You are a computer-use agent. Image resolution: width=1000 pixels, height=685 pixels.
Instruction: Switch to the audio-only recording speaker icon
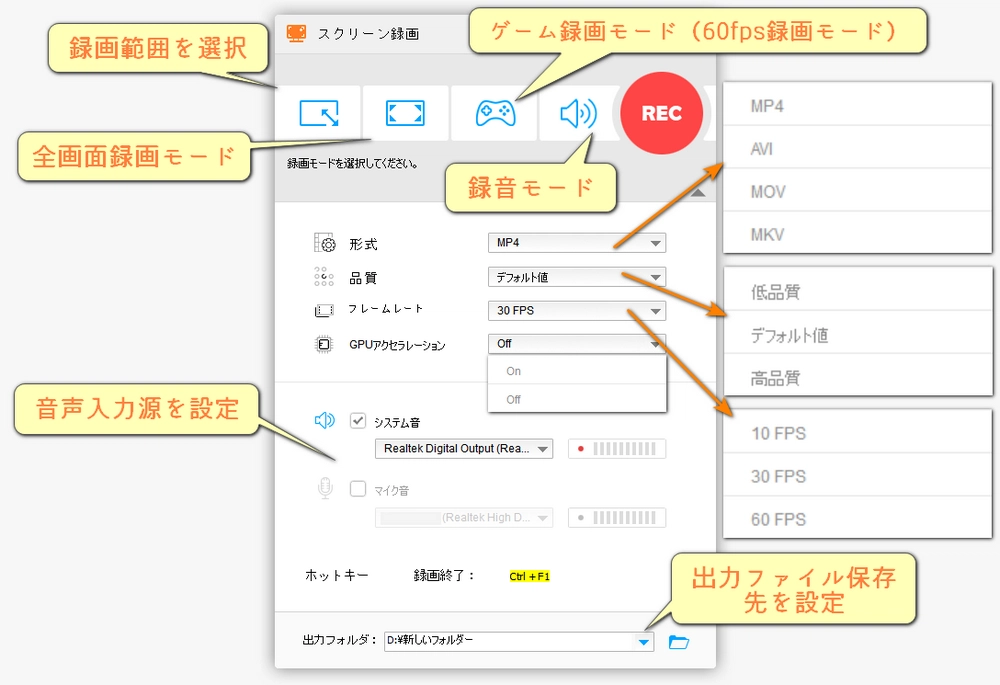pyautogui.click(x=577, y=114)
